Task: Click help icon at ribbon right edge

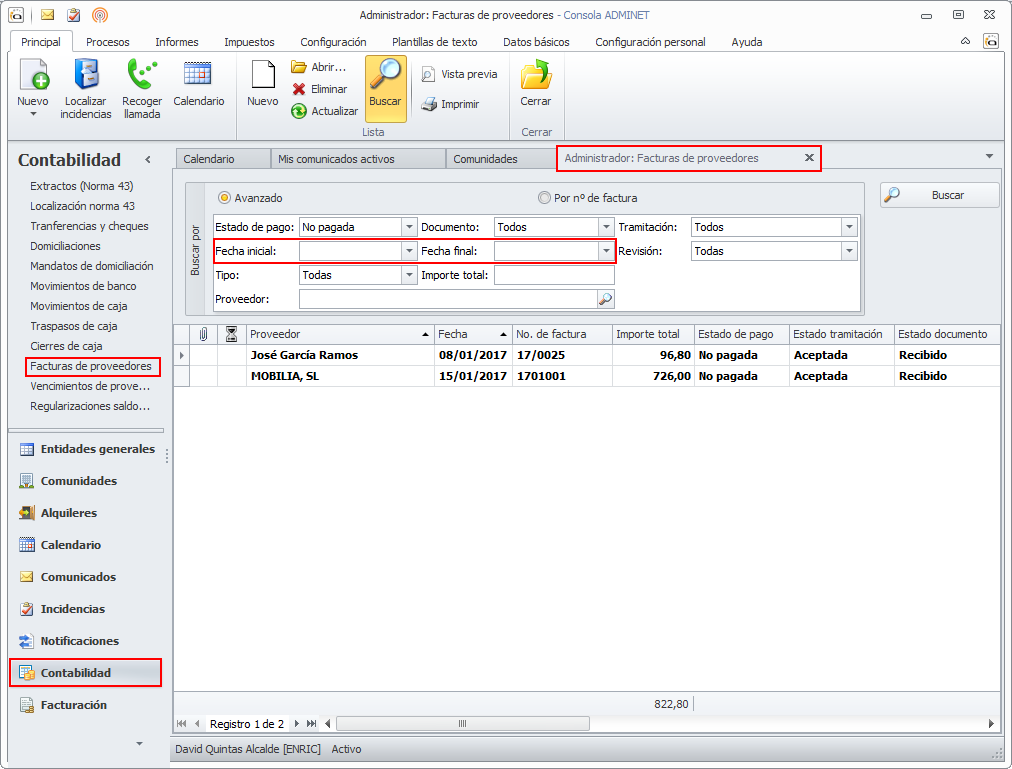Action: (x=991, y=41)
